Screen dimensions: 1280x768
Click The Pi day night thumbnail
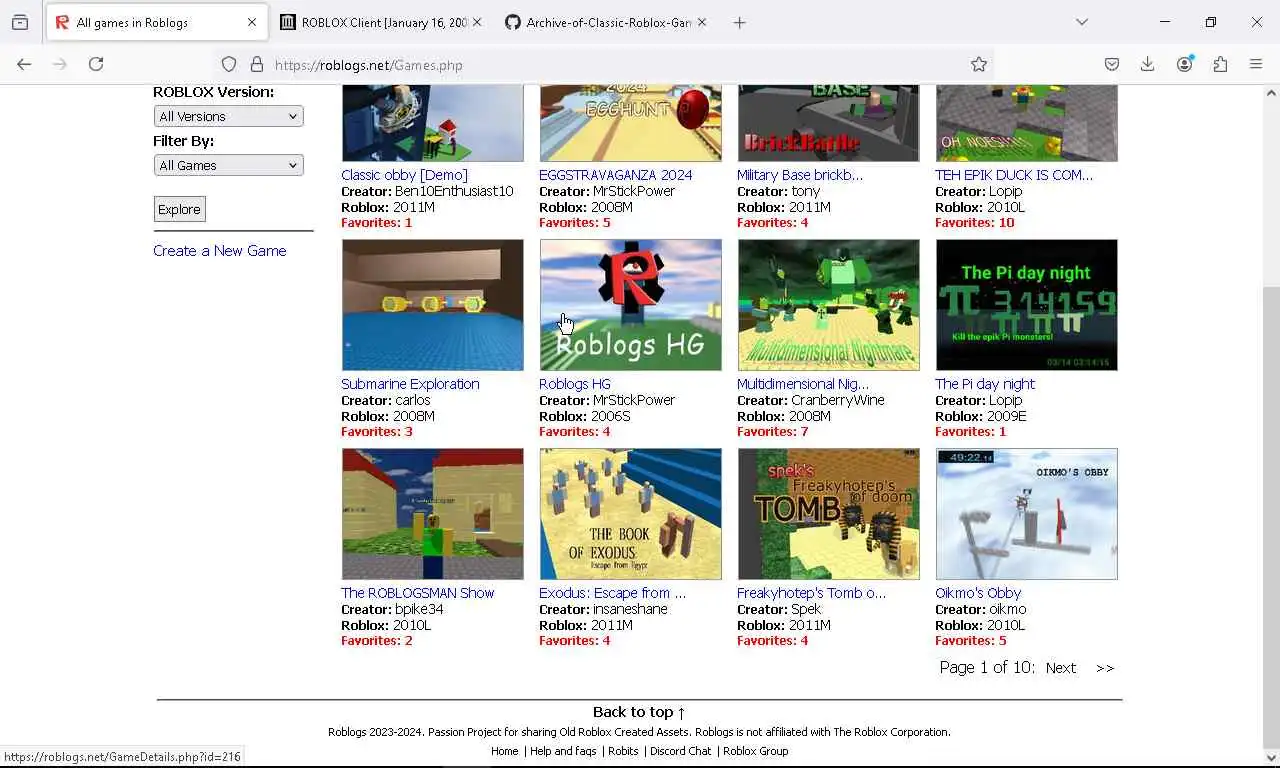(x=1027, y=305)
